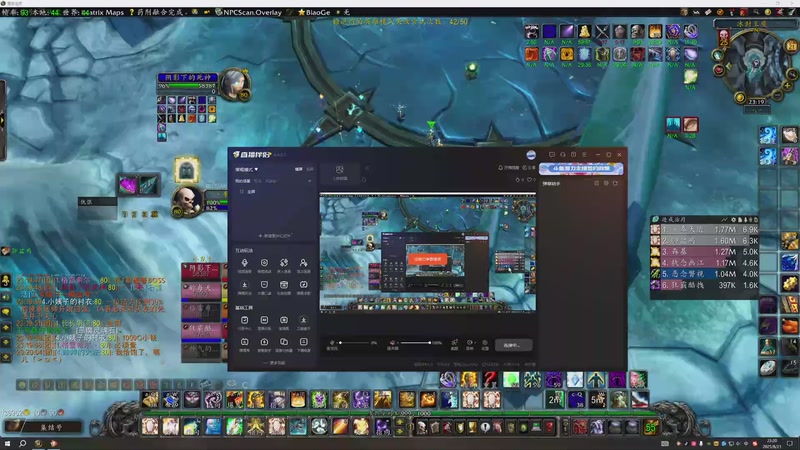Pop out the danmaku helper panel with the last header icon
The image size is (800, 450).
point(616,183)
